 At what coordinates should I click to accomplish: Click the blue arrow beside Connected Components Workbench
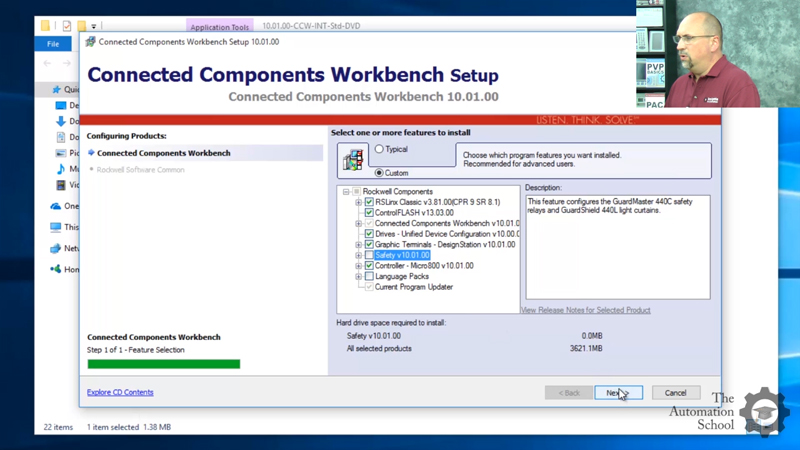coord(91,153)
